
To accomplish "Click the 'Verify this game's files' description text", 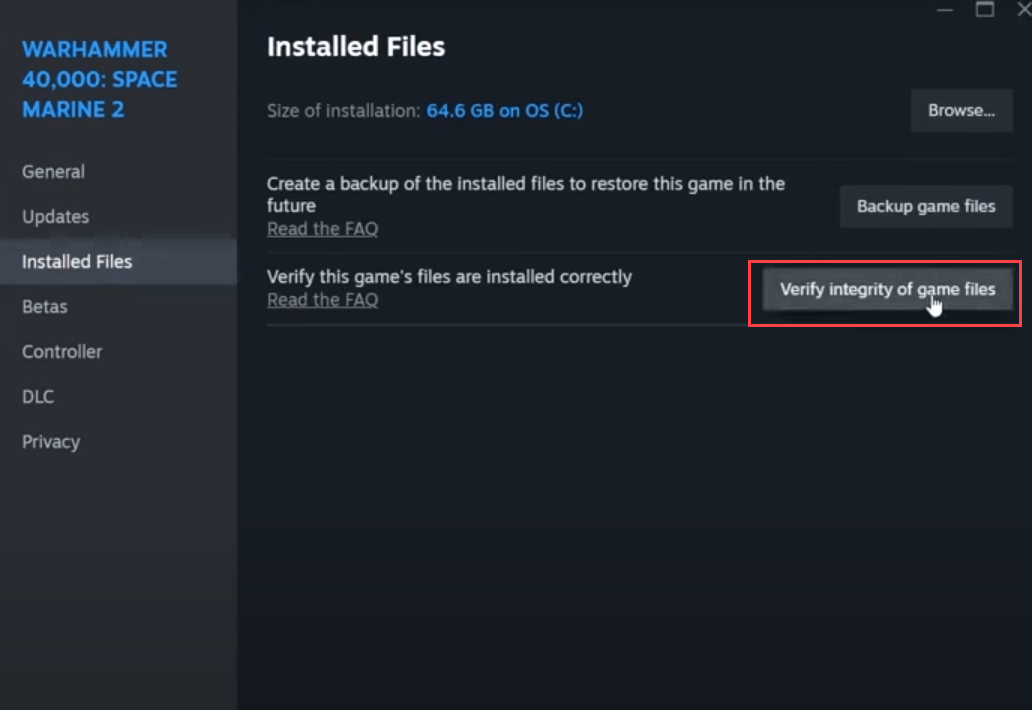I will coord(449,277).
